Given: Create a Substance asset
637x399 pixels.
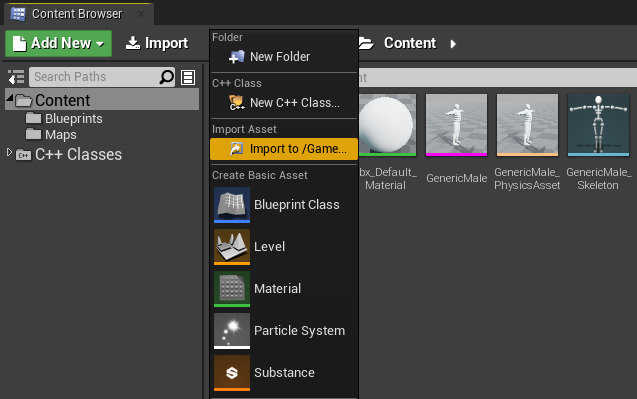Looking at the screenshot, I should click(284, 373).
